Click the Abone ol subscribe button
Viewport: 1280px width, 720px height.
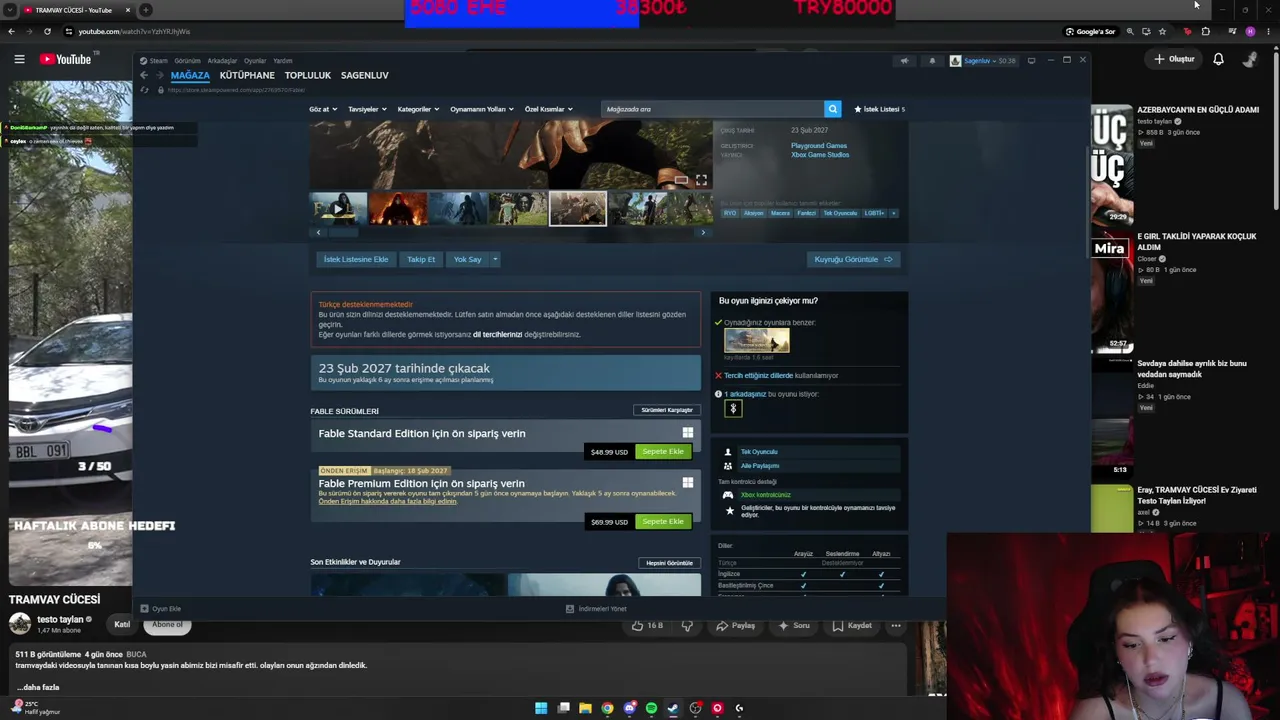[x=168, y=625]
